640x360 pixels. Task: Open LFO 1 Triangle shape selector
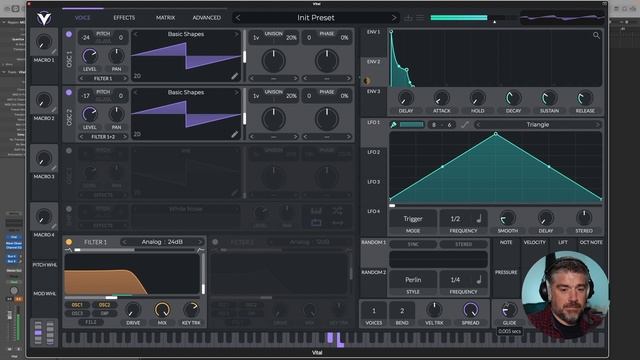538,124
